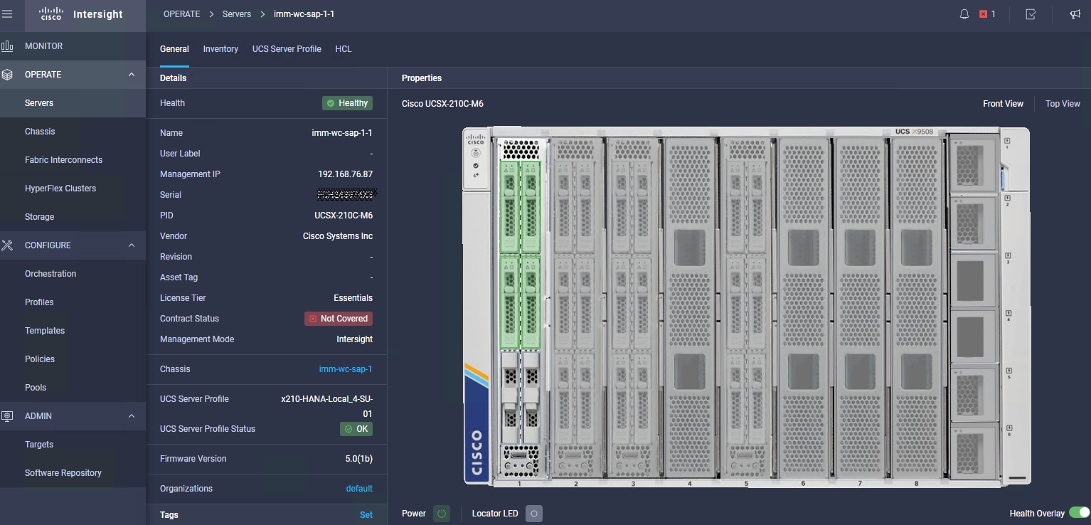Open Templates in the sidebar
Image resolution: width=1091 pixels, height=525 pixels.
tap(45, 331)
